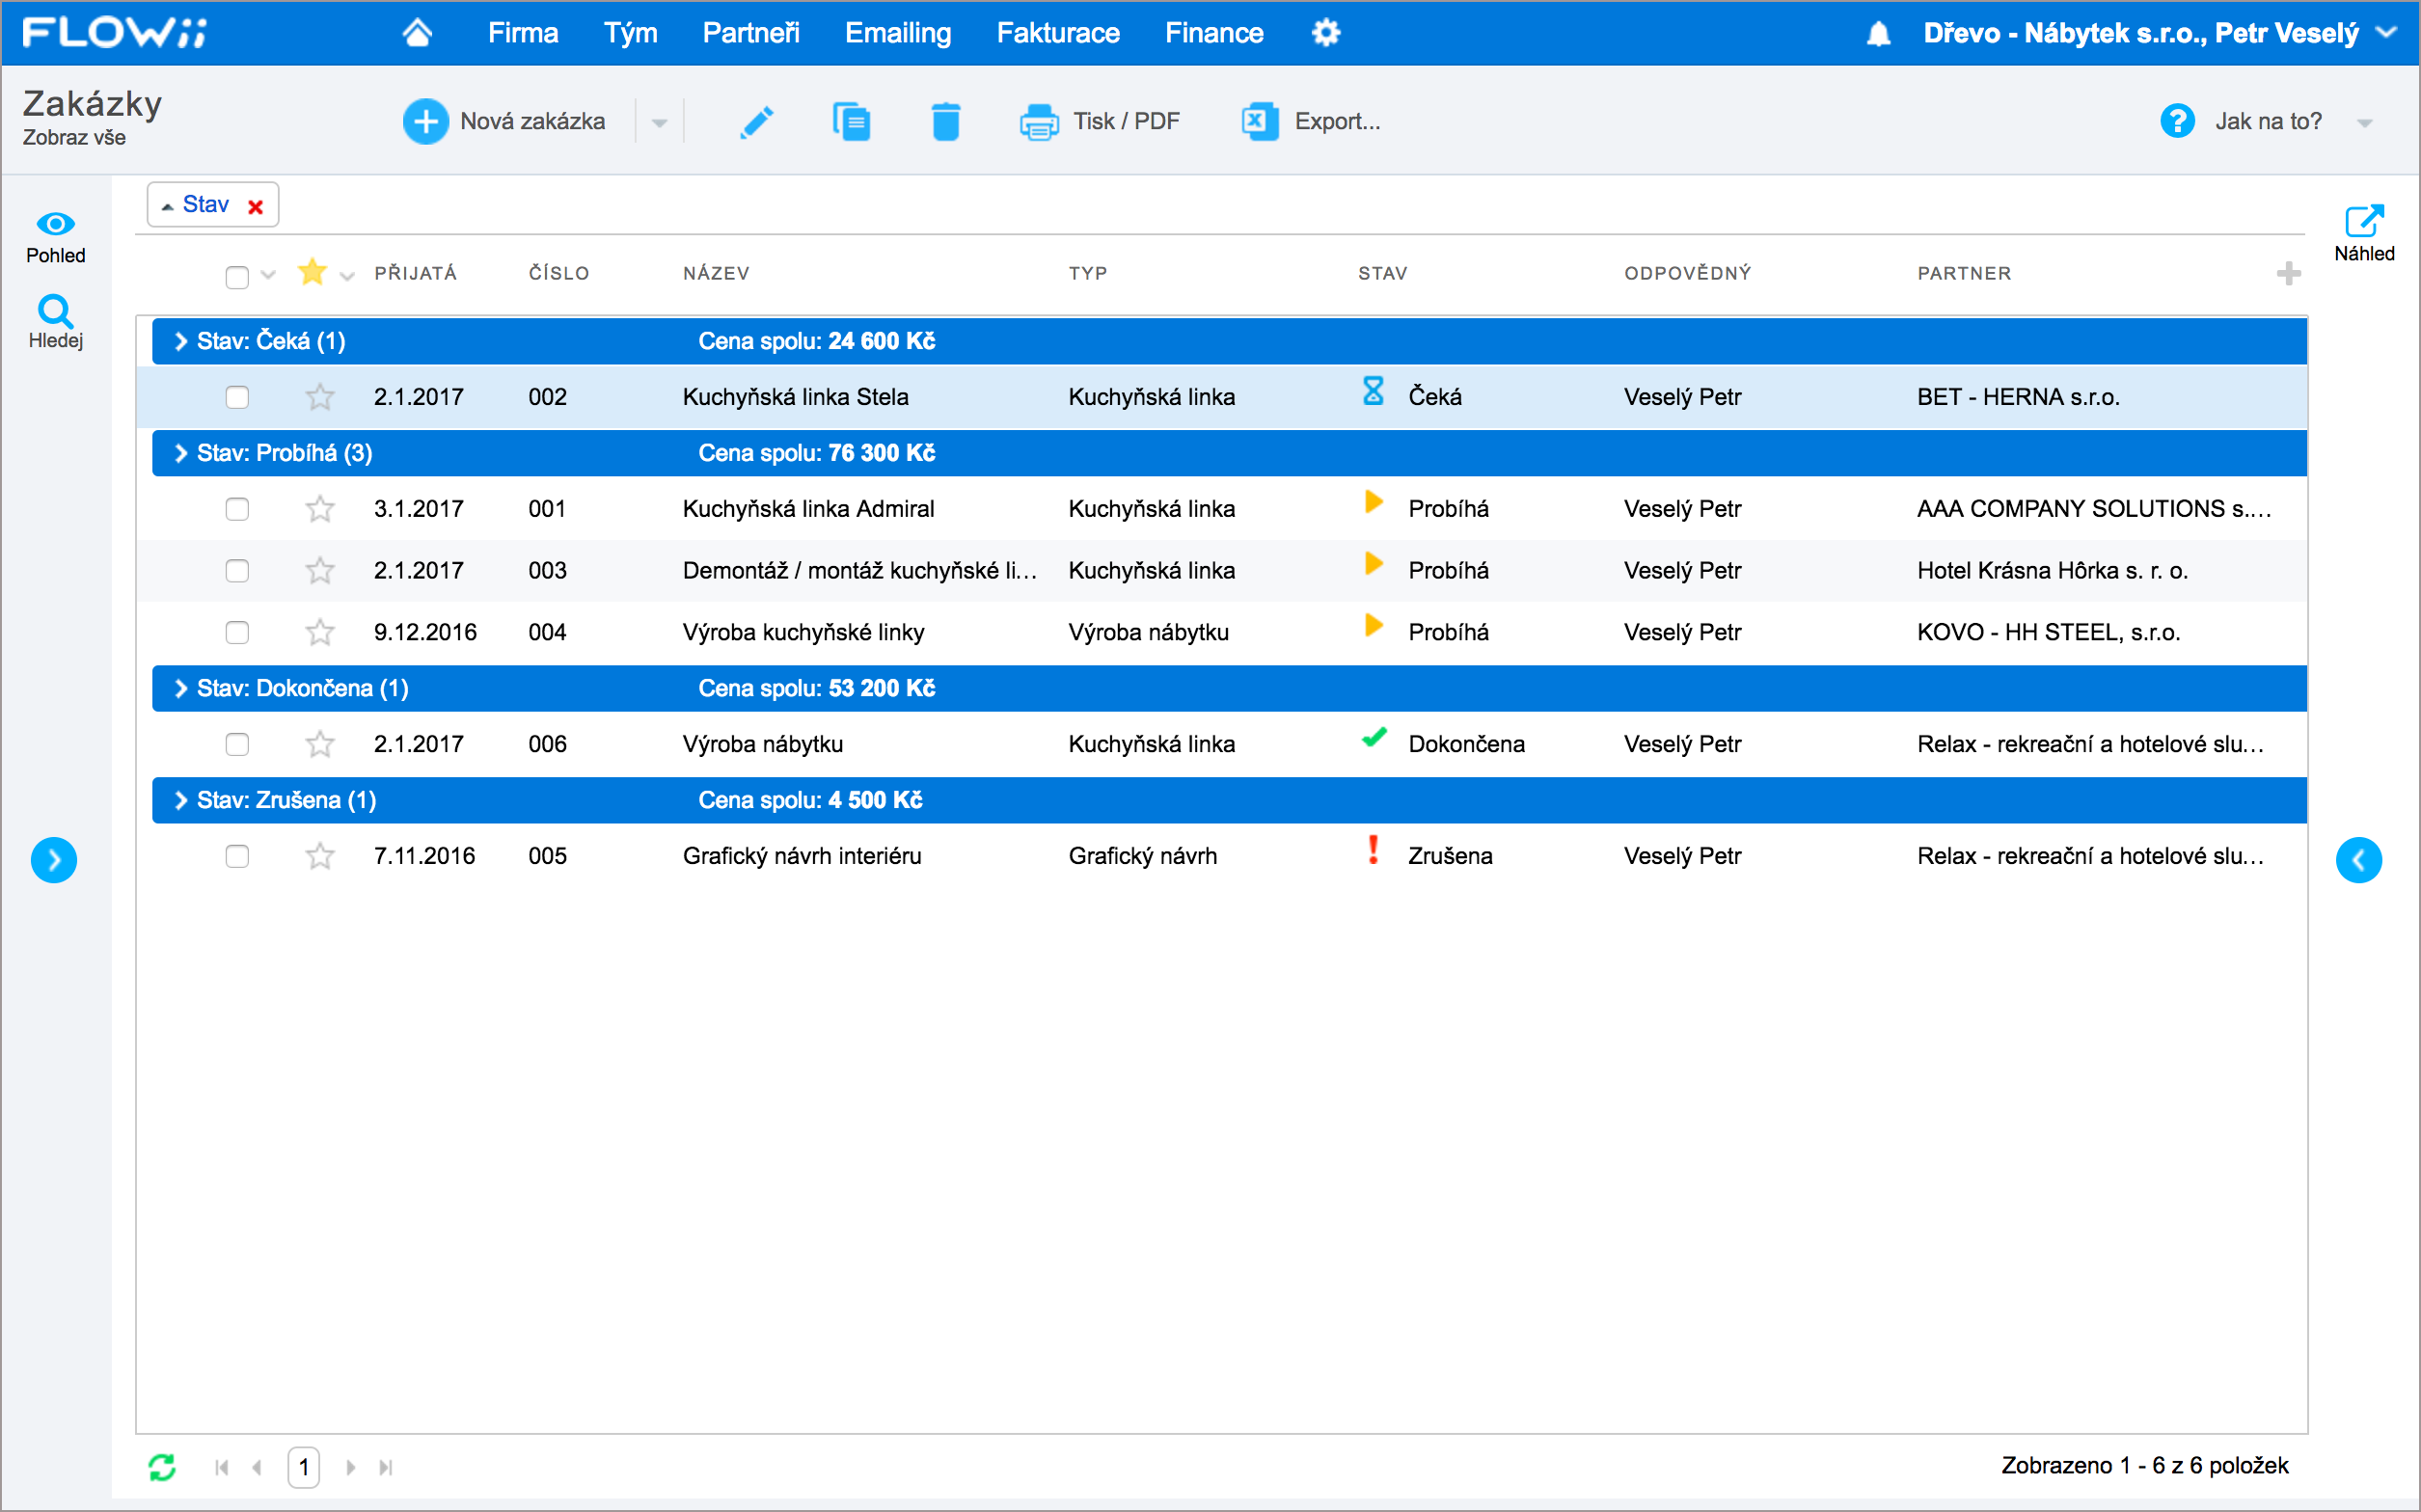Open the notifications bell
This screenshot has width=2421, height=1512.
tap(1878, 34)
